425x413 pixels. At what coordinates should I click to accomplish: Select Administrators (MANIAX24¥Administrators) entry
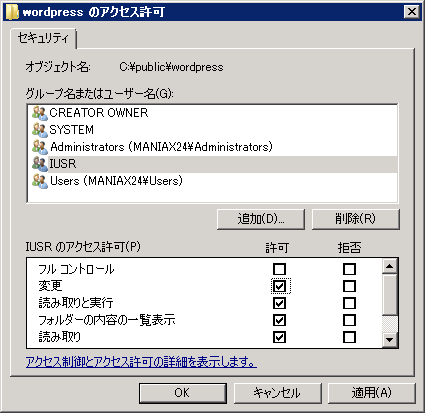click(212, 147)
